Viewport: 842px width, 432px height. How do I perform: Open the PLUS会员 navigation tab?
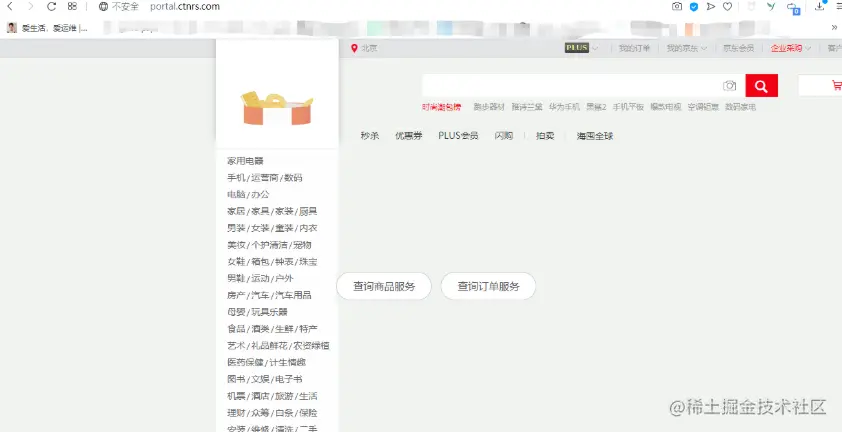[x=458, y=136]
